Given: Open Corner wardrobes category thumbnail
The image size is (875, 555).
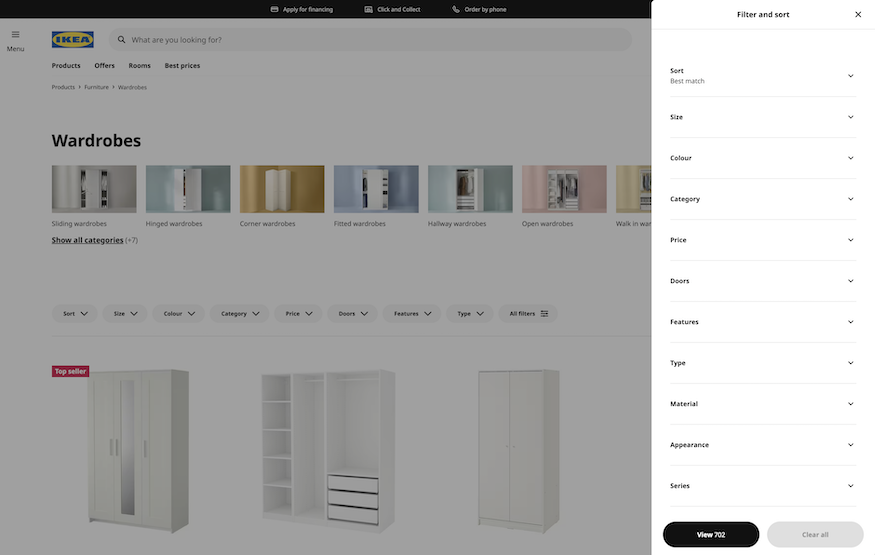Looking at the screenshot, I should click(282, 189).
